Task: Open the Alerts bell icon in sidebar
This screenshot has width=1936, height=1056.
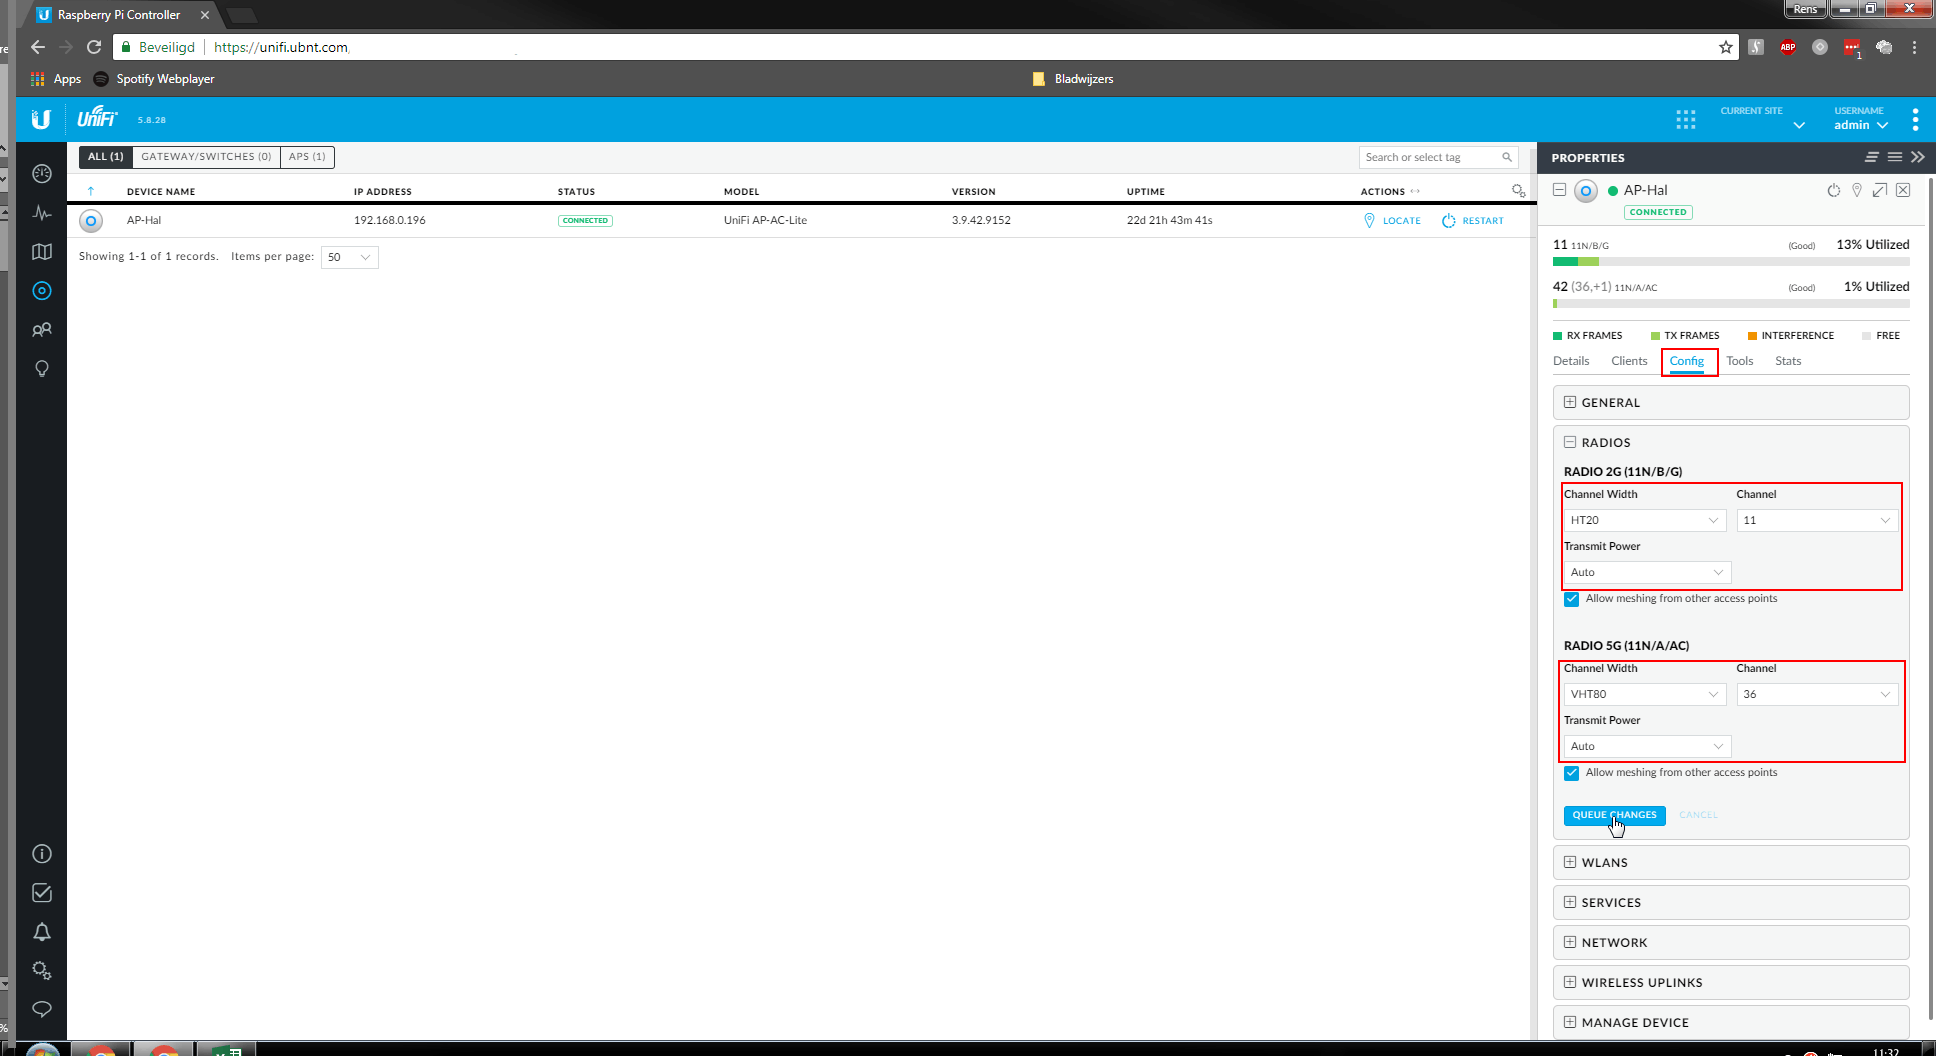Action: tap(42, 932)
